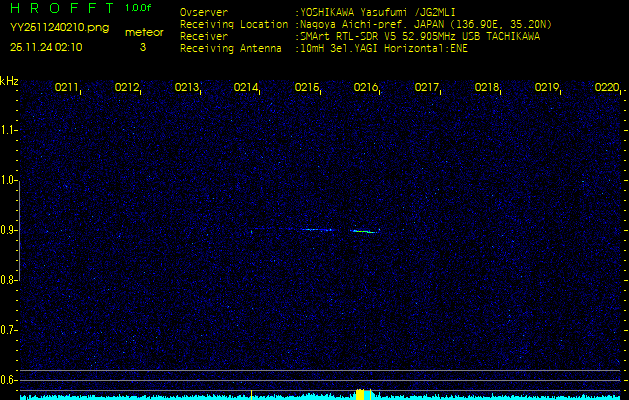Click the kHz axis unit label
The image size is (629, 400).
[9, 81]
